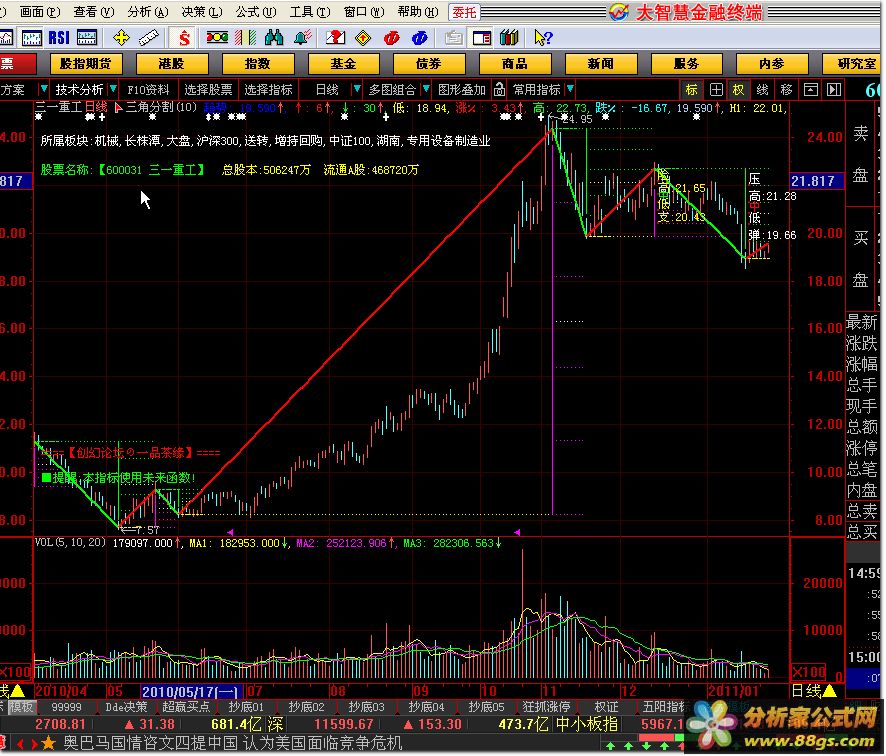Viewport: 886px width, 756px height.
Task: Click the orange star in news ticker
Action: click(x=49, y=744)
